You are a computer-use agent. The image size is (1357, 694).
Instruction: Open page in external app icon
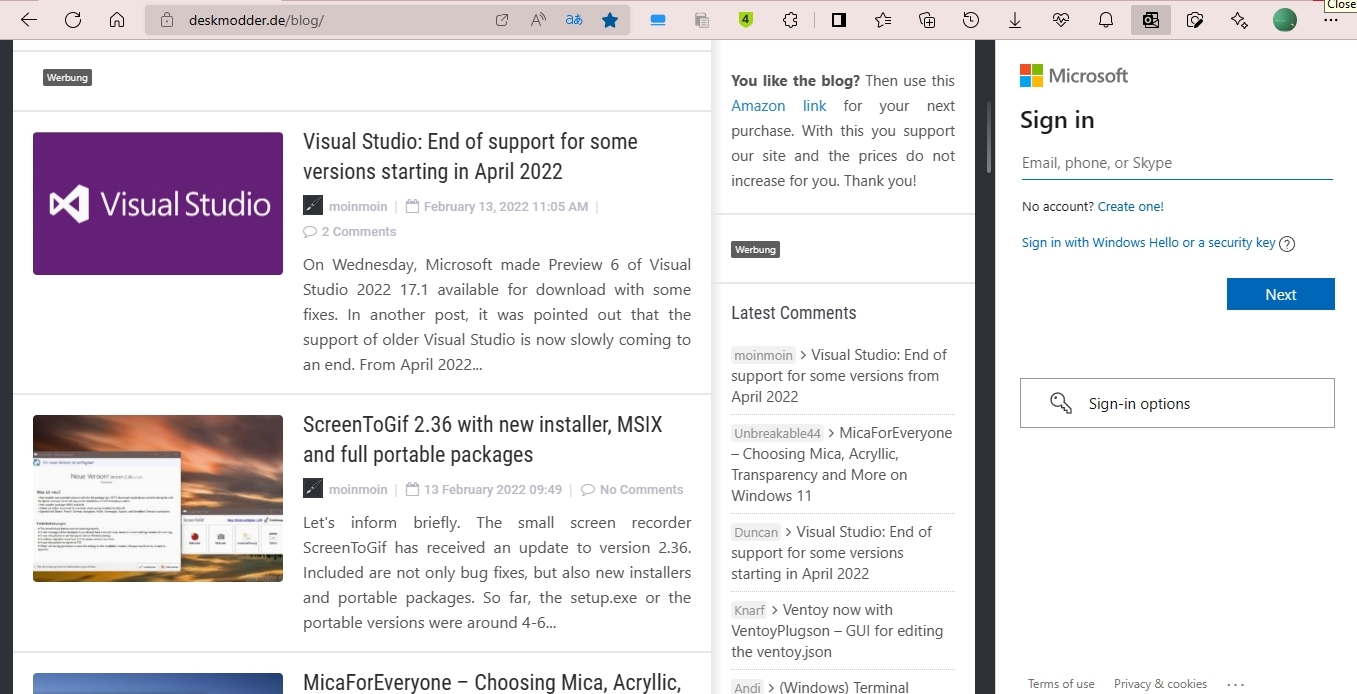tap(502, 20)
